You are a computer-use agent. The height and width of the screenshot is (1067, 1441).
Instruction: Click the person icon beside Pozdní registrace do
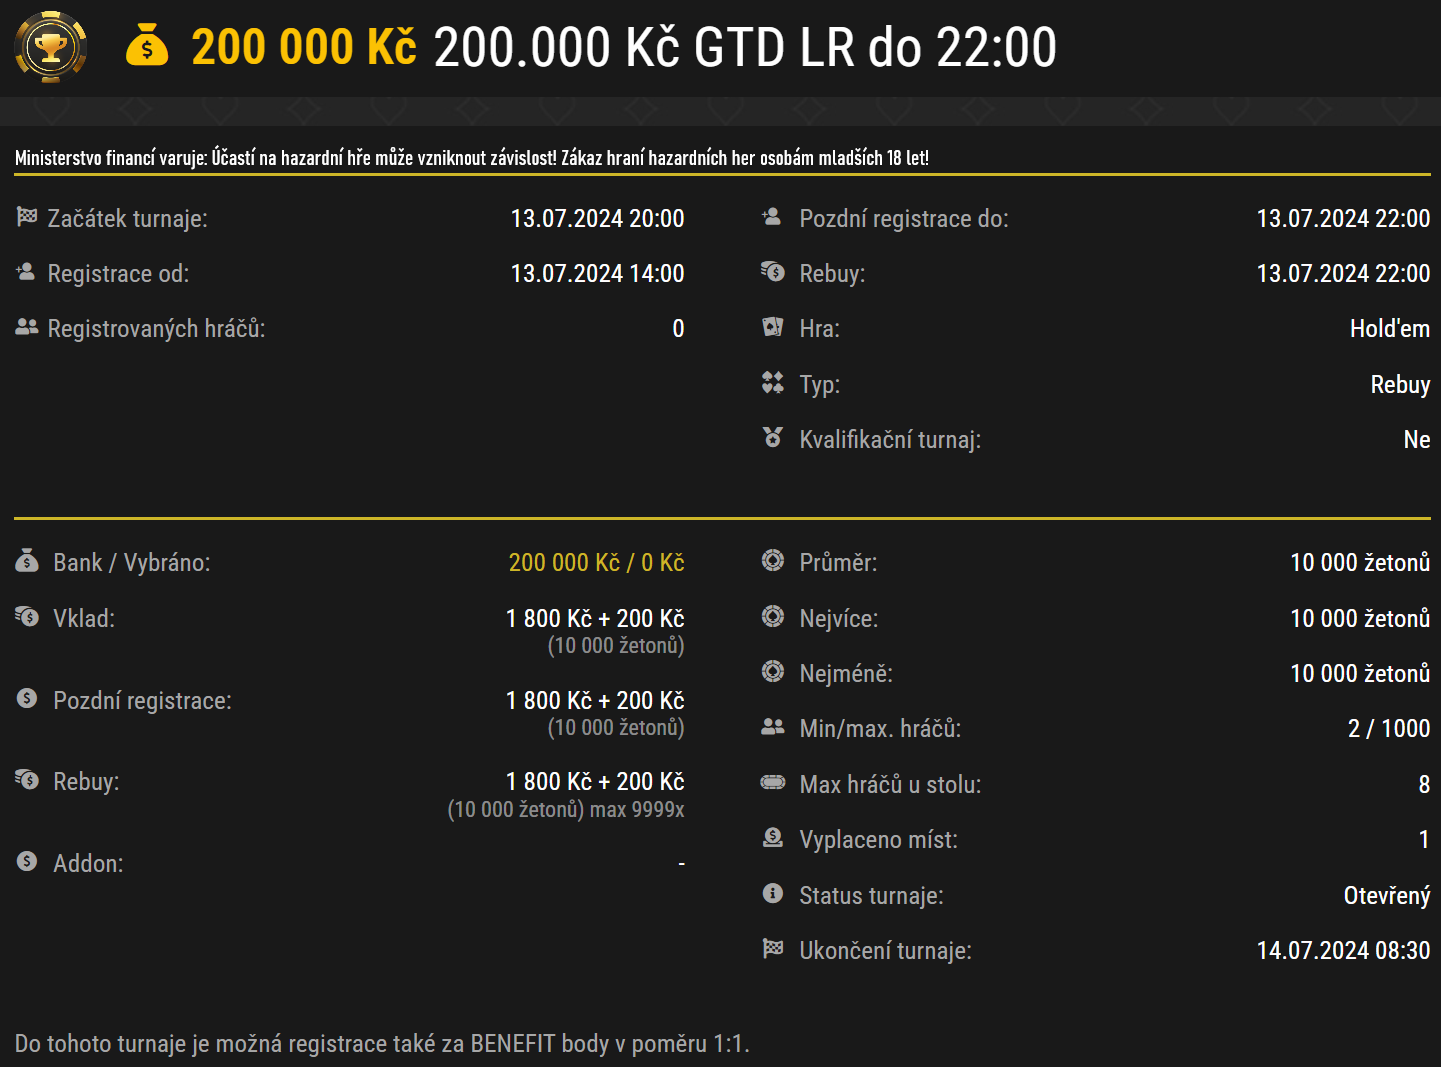pos(772,216)
